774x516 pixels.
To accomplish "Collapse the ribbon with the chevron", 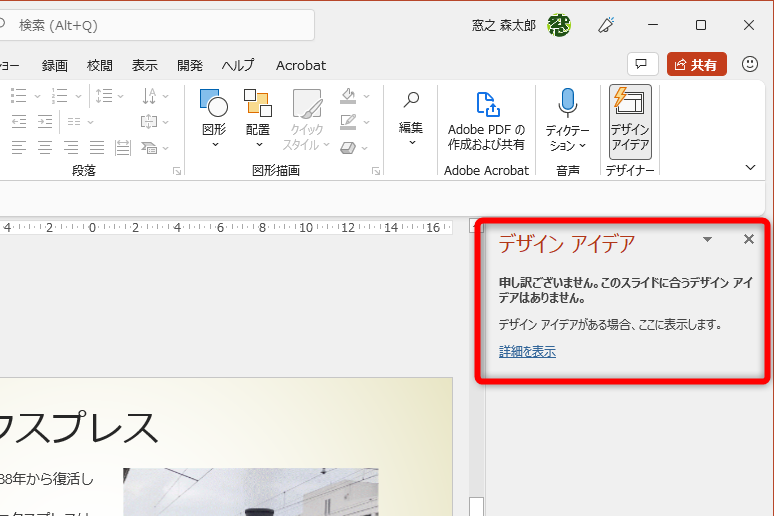I will 750,167.
